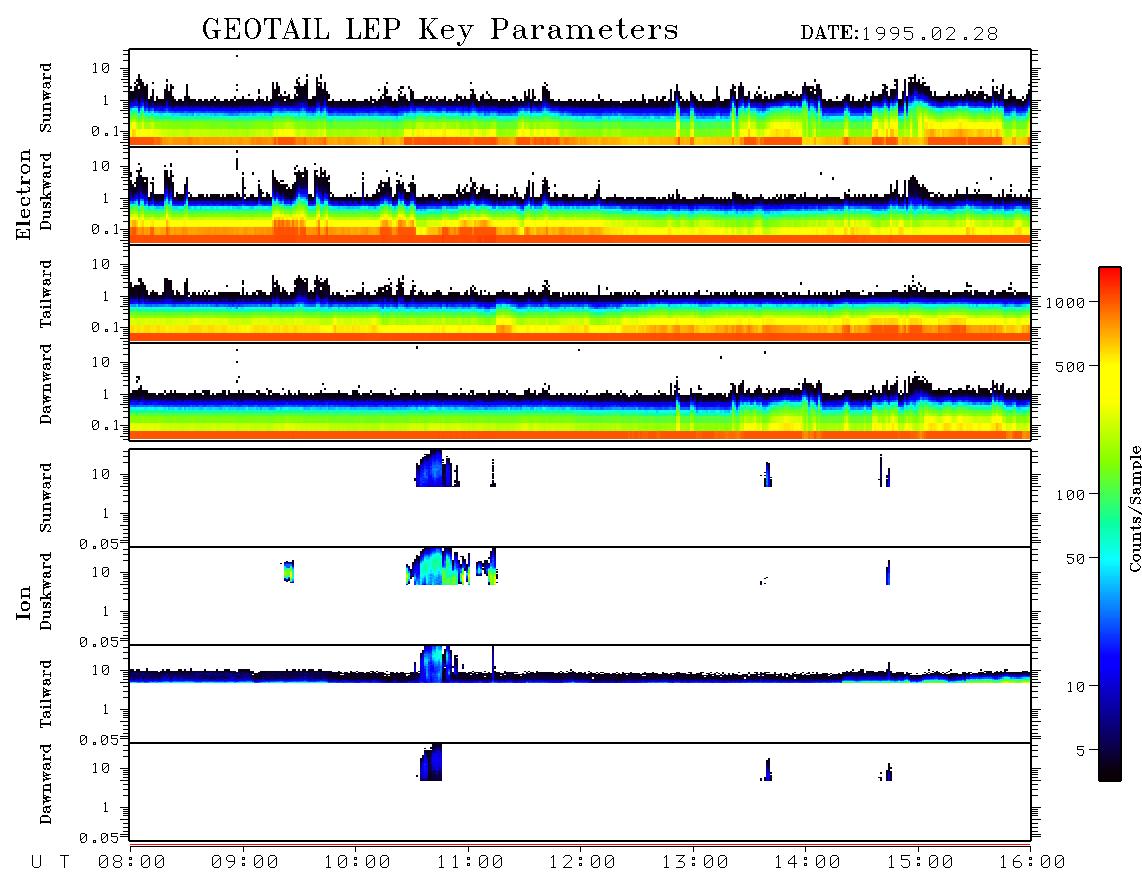The height and width of the screenshot is (880, 1142).
Task: Click the '5' color bar tick label
Action: (1081, 750)
